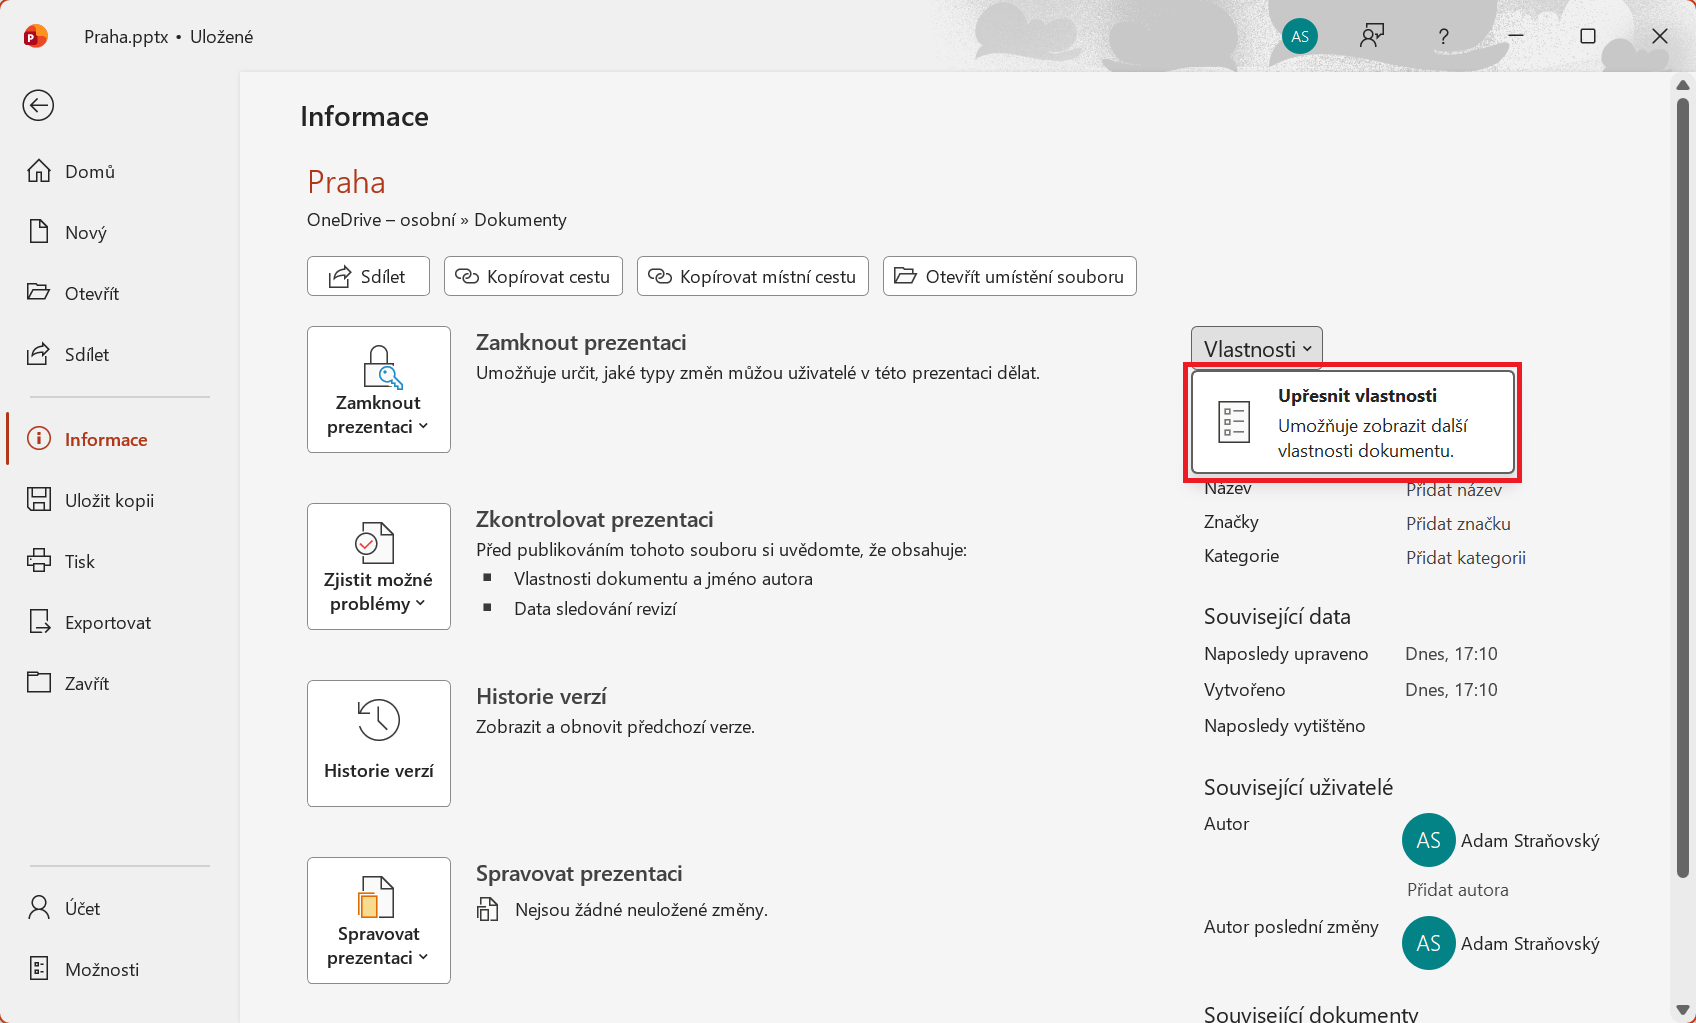This screenshot has height=1023, width=1696.
Task: Click Přidat autora field
Action: [x=1457, y=890]
